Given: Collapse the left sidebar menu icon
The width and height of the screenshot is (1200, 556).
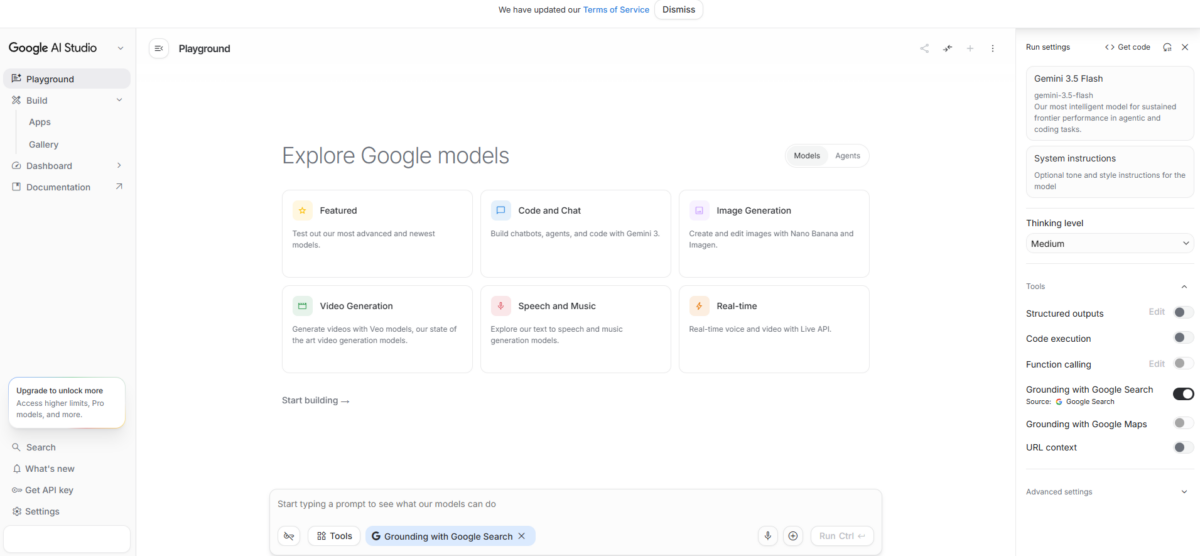Looking at the screenshot, I should pyautogui.click(x=158, y=48).
